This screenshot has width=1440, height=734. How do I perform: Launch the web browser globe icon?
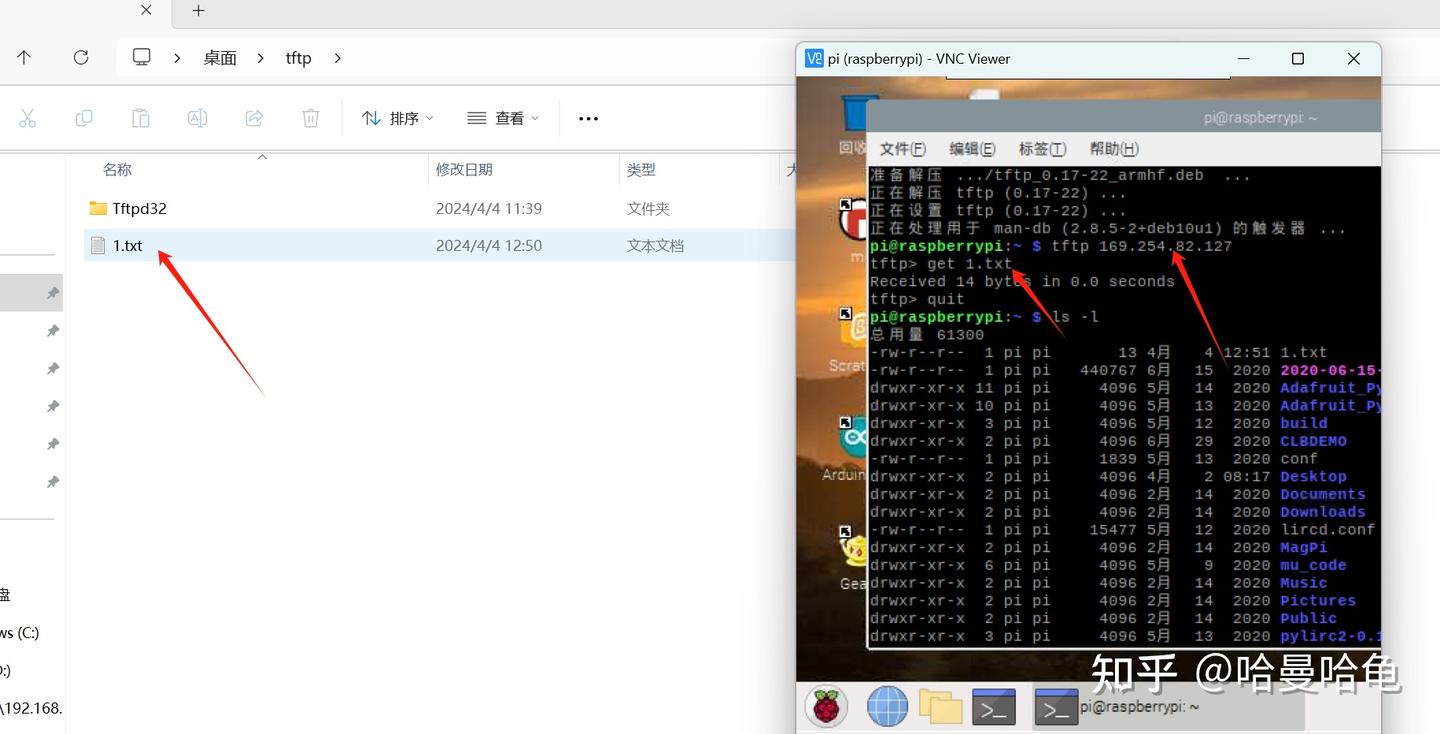pos(886,705)
